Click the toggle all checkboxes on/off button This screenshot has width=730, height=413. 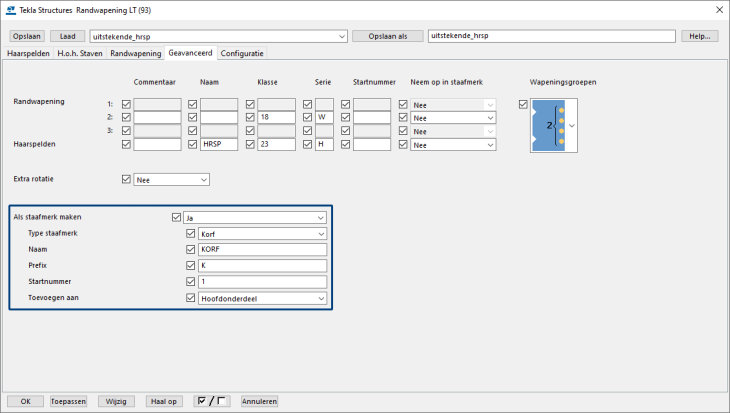click(x=213, y=401)
